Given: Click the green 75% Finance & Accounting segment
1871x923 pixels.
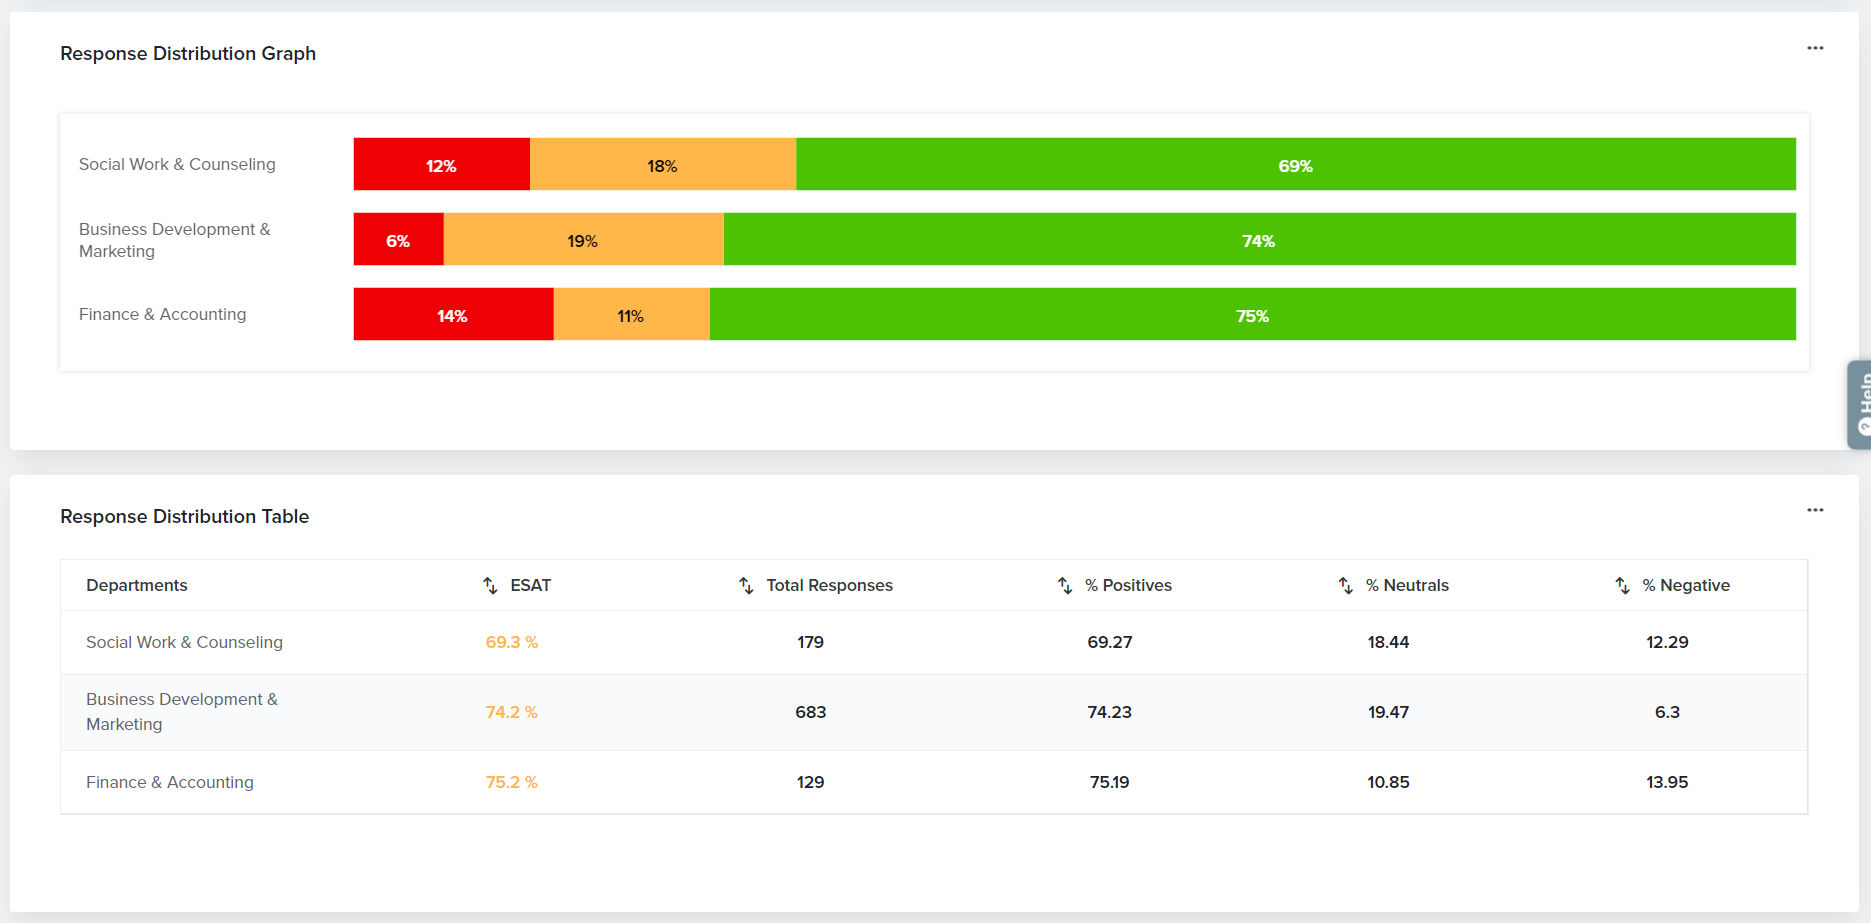Looking at the screenshot, I should pos(1252,315).
